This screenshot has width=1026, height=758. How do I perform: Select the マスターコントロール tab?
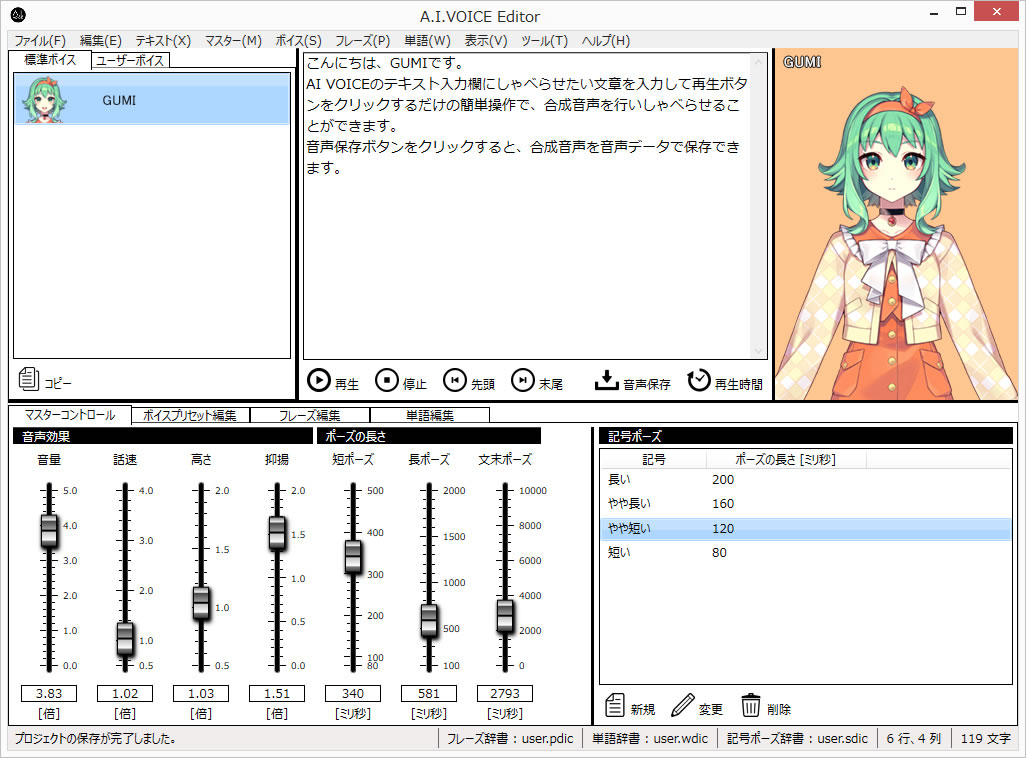click(x=69, y=415)
